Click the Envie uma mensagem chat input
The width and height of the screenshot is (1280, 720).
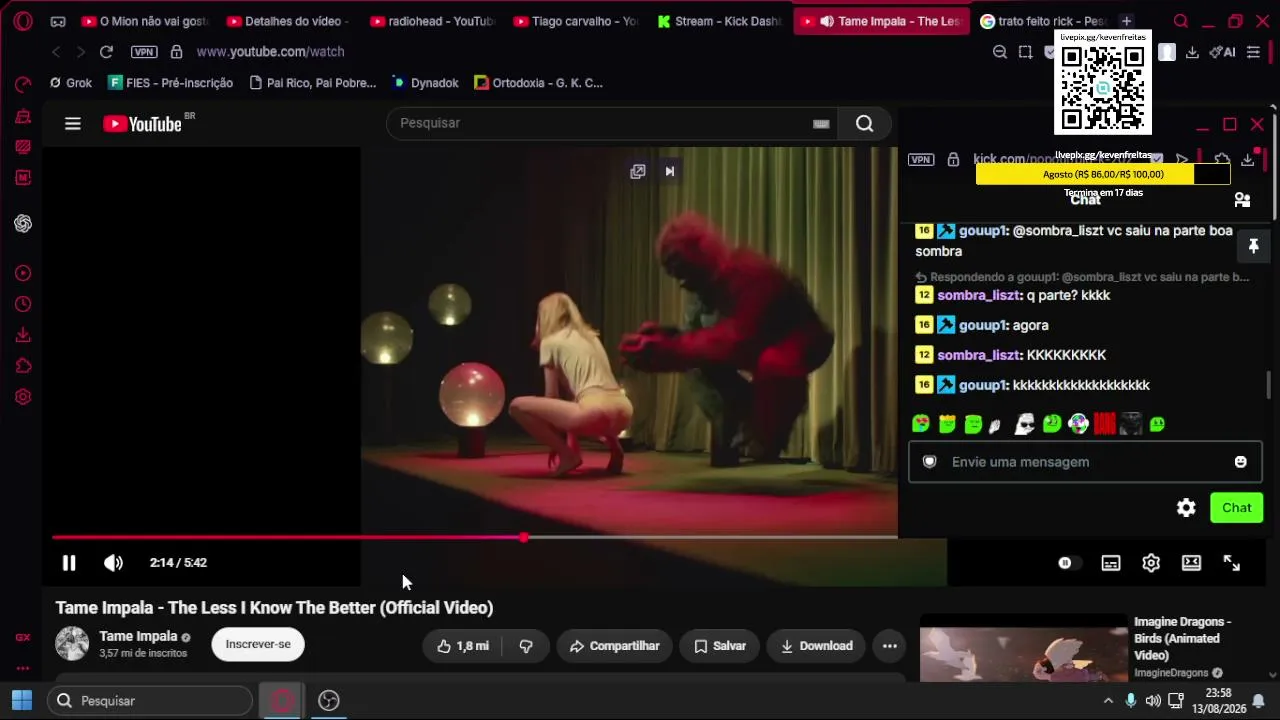pyautogui.click(x=1085, y=462)
